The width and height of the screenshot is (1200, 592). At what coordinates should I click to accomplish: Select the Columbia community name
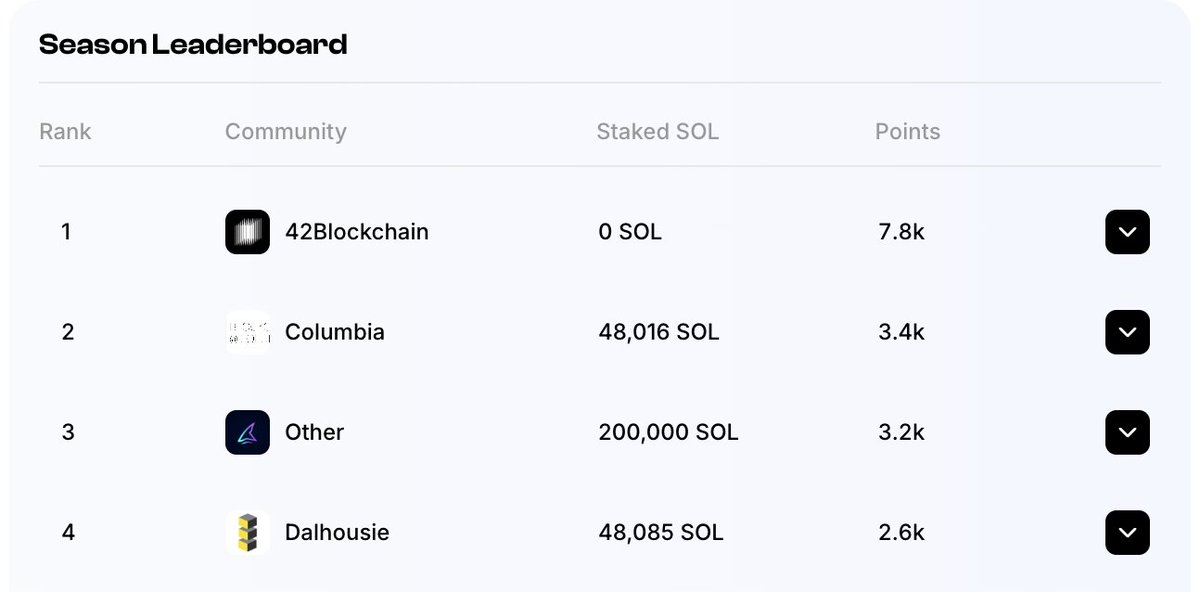[x=334, y=332]
